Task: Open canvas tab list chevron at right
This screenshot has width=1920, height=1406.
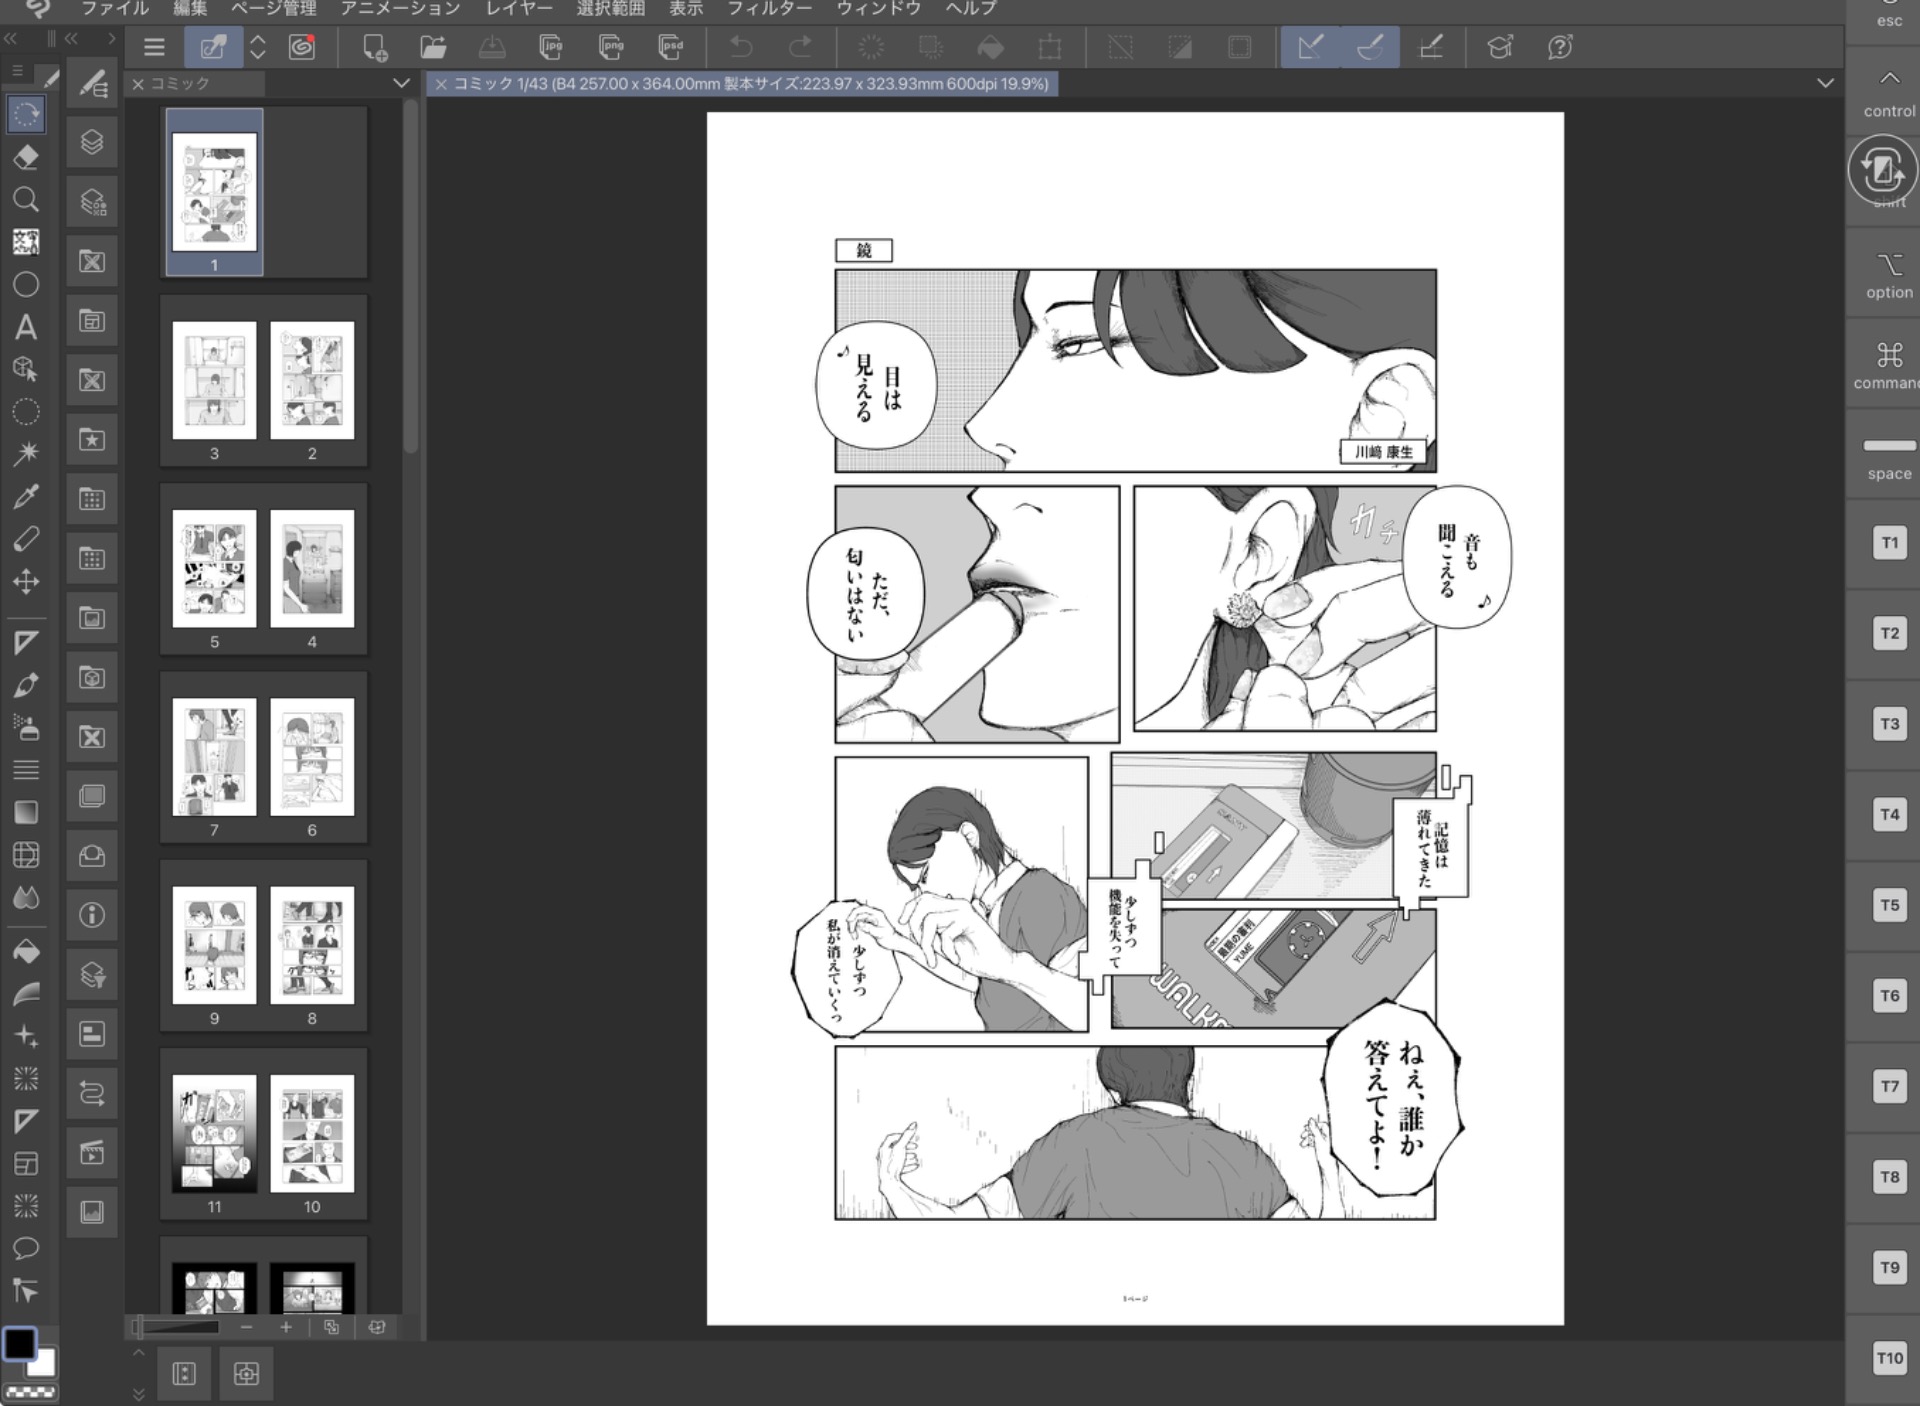Action: [1825, 83]
